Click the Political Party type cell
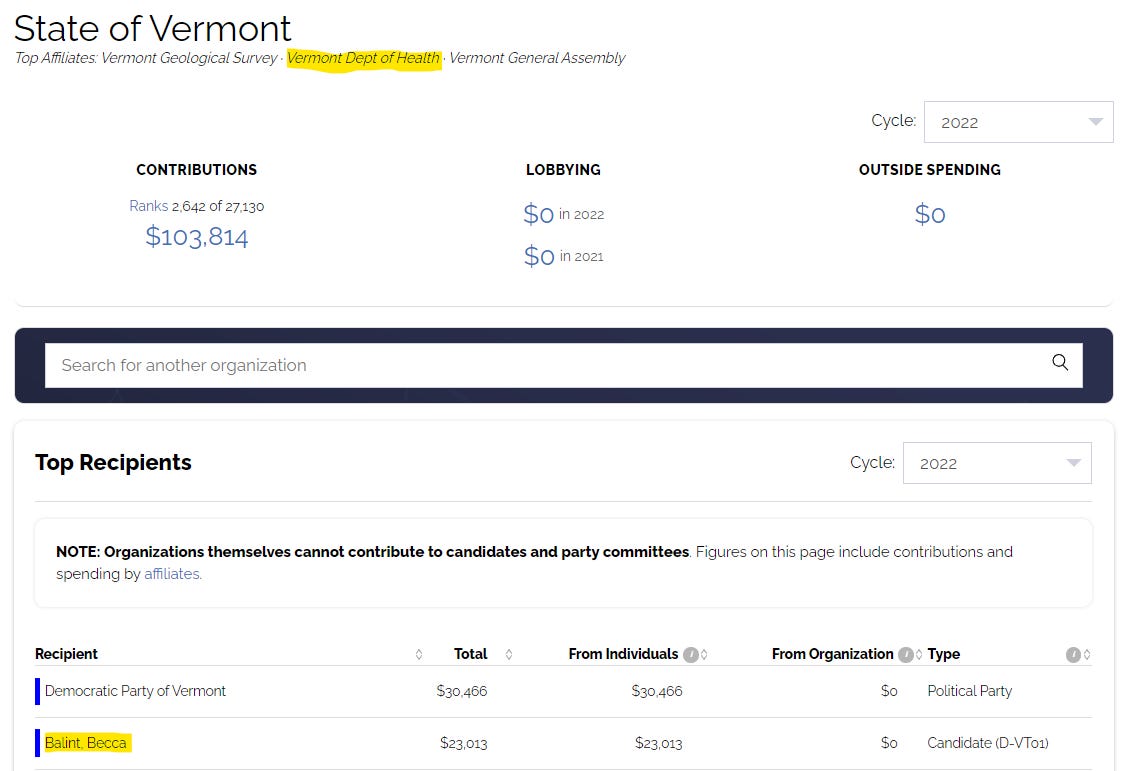 coord(970,692)
